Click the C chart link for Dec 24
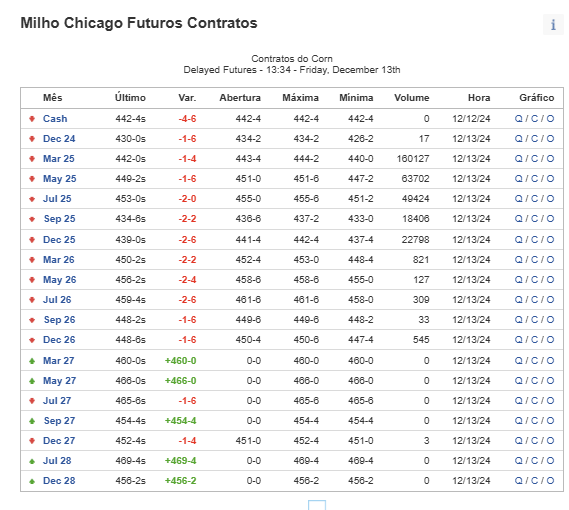The height and width of the screenshot is (510, 569). (535, 139)
